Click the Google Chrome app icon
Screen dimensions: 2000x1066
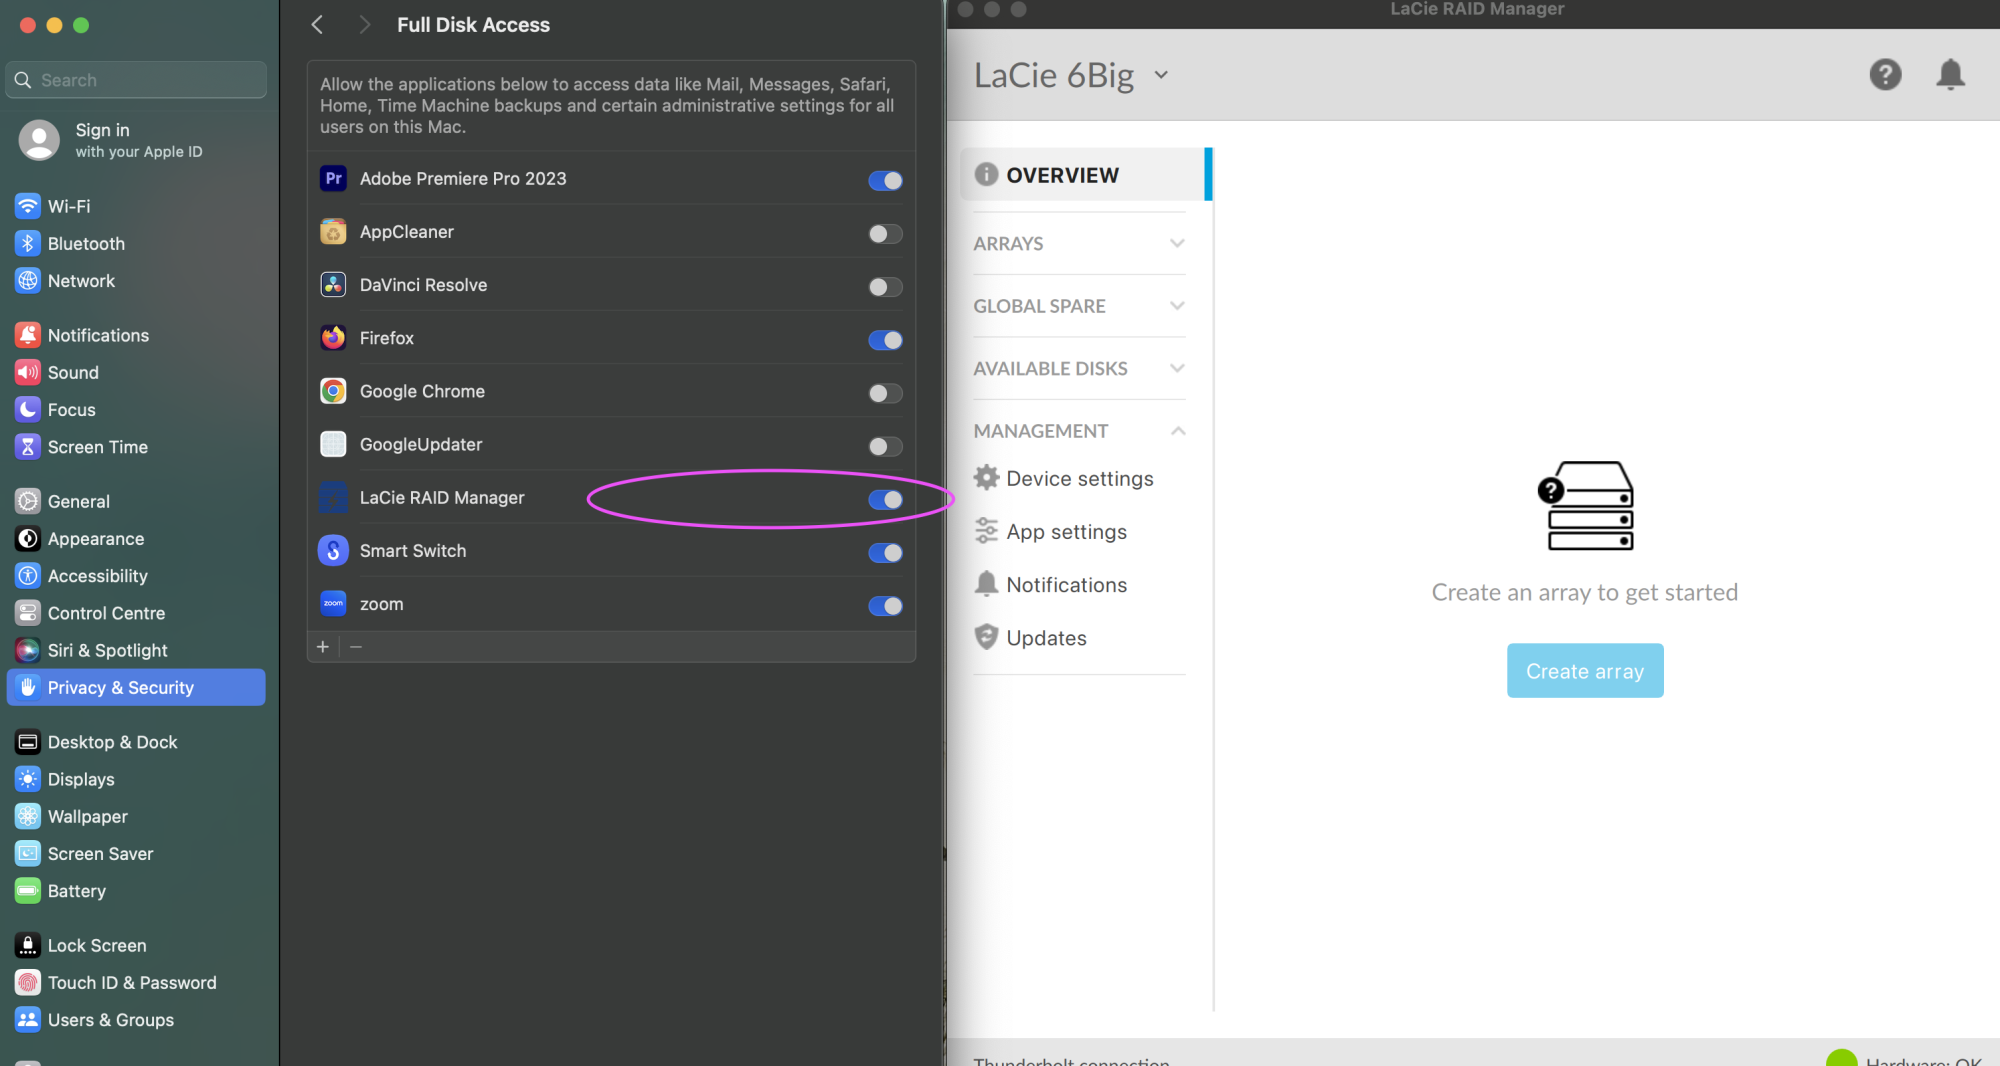[x=333, y=390]
